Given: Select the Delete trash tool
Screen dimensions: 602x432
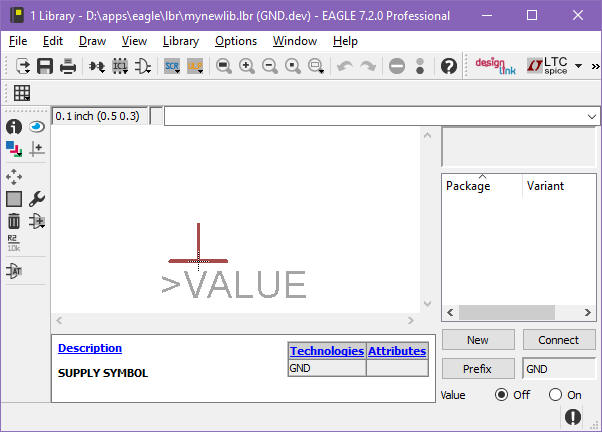Looking at the screenshot, I should point(14,221).
